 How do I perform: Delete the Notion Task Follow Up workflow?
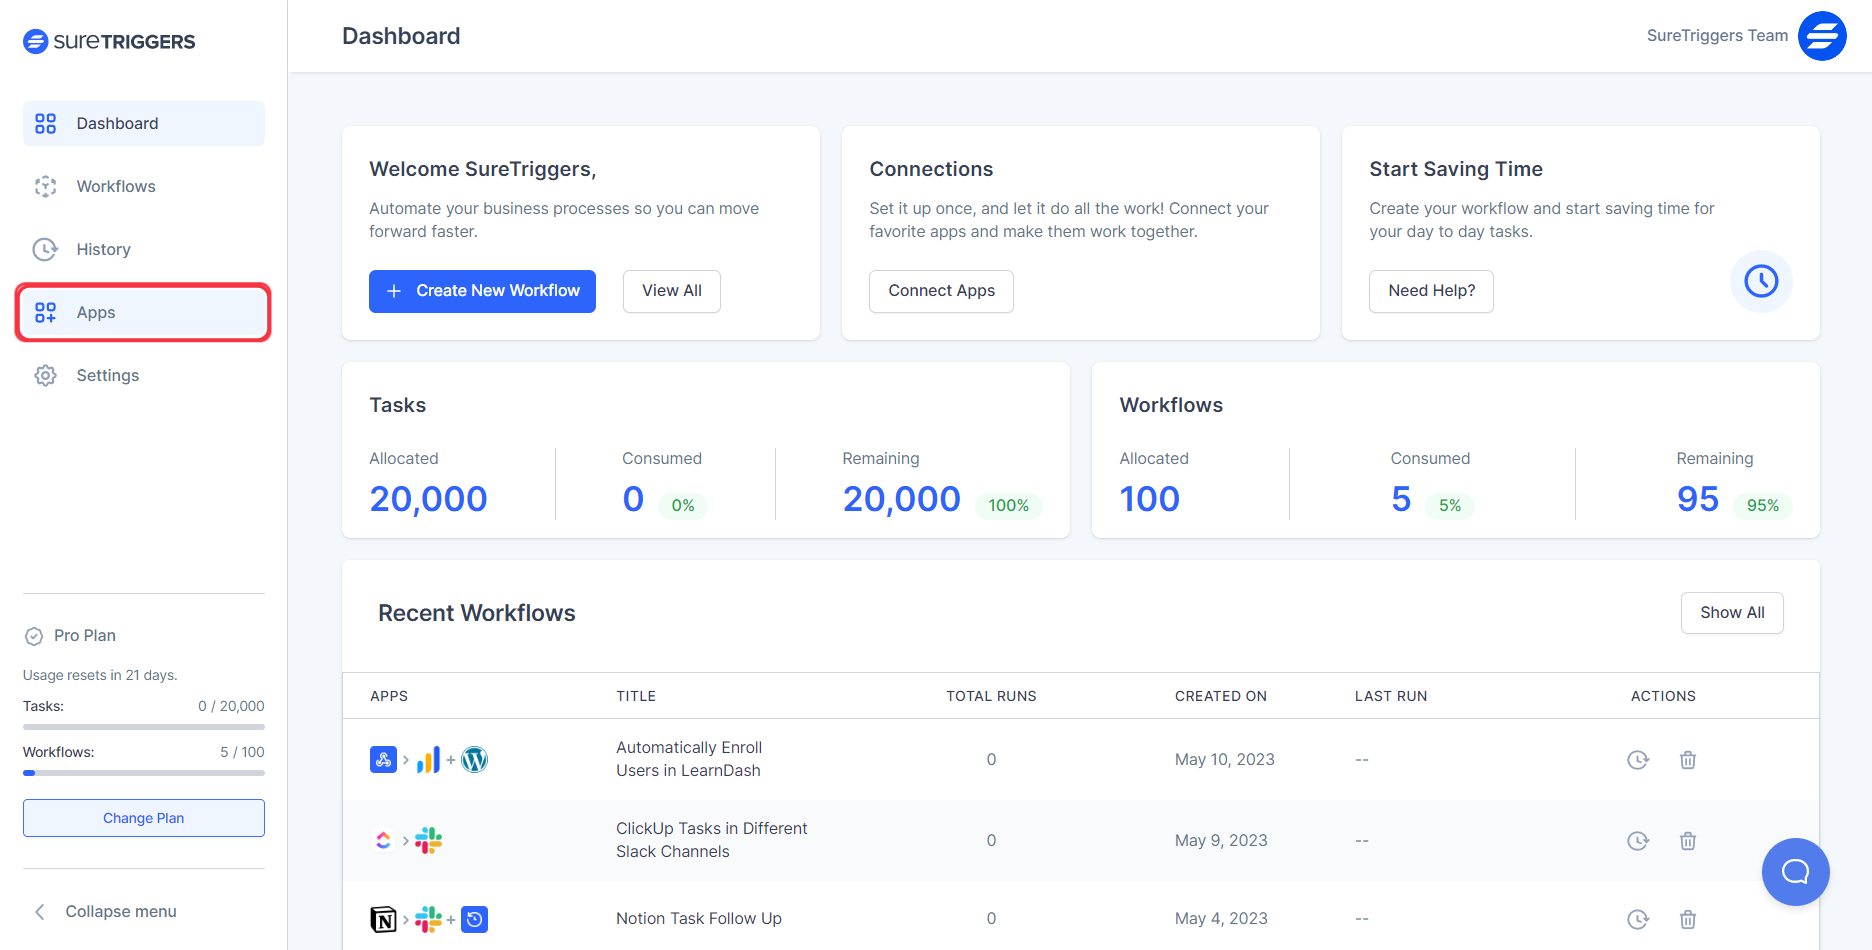coord(1687,919)
